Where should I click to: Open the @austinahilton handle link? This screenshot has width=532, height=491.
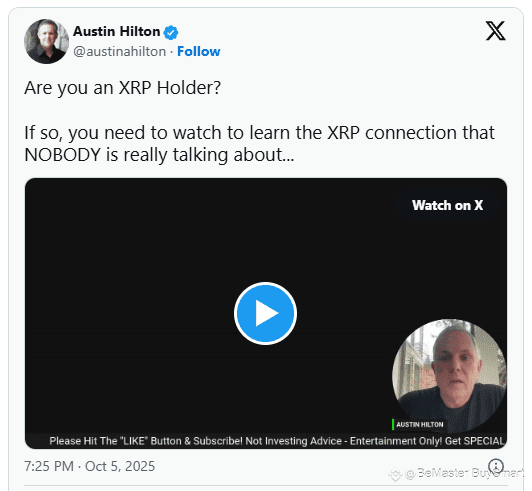coord(119,52)
